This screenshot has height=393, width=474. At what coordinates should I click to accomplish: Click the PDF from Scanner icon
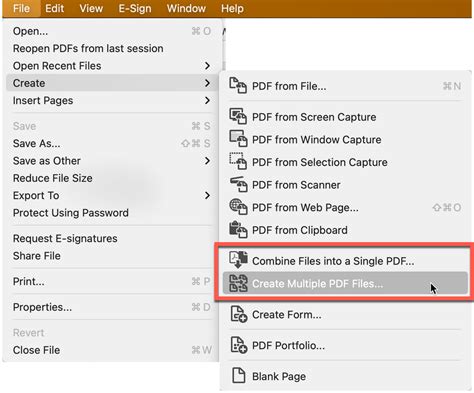coord(238,184)
